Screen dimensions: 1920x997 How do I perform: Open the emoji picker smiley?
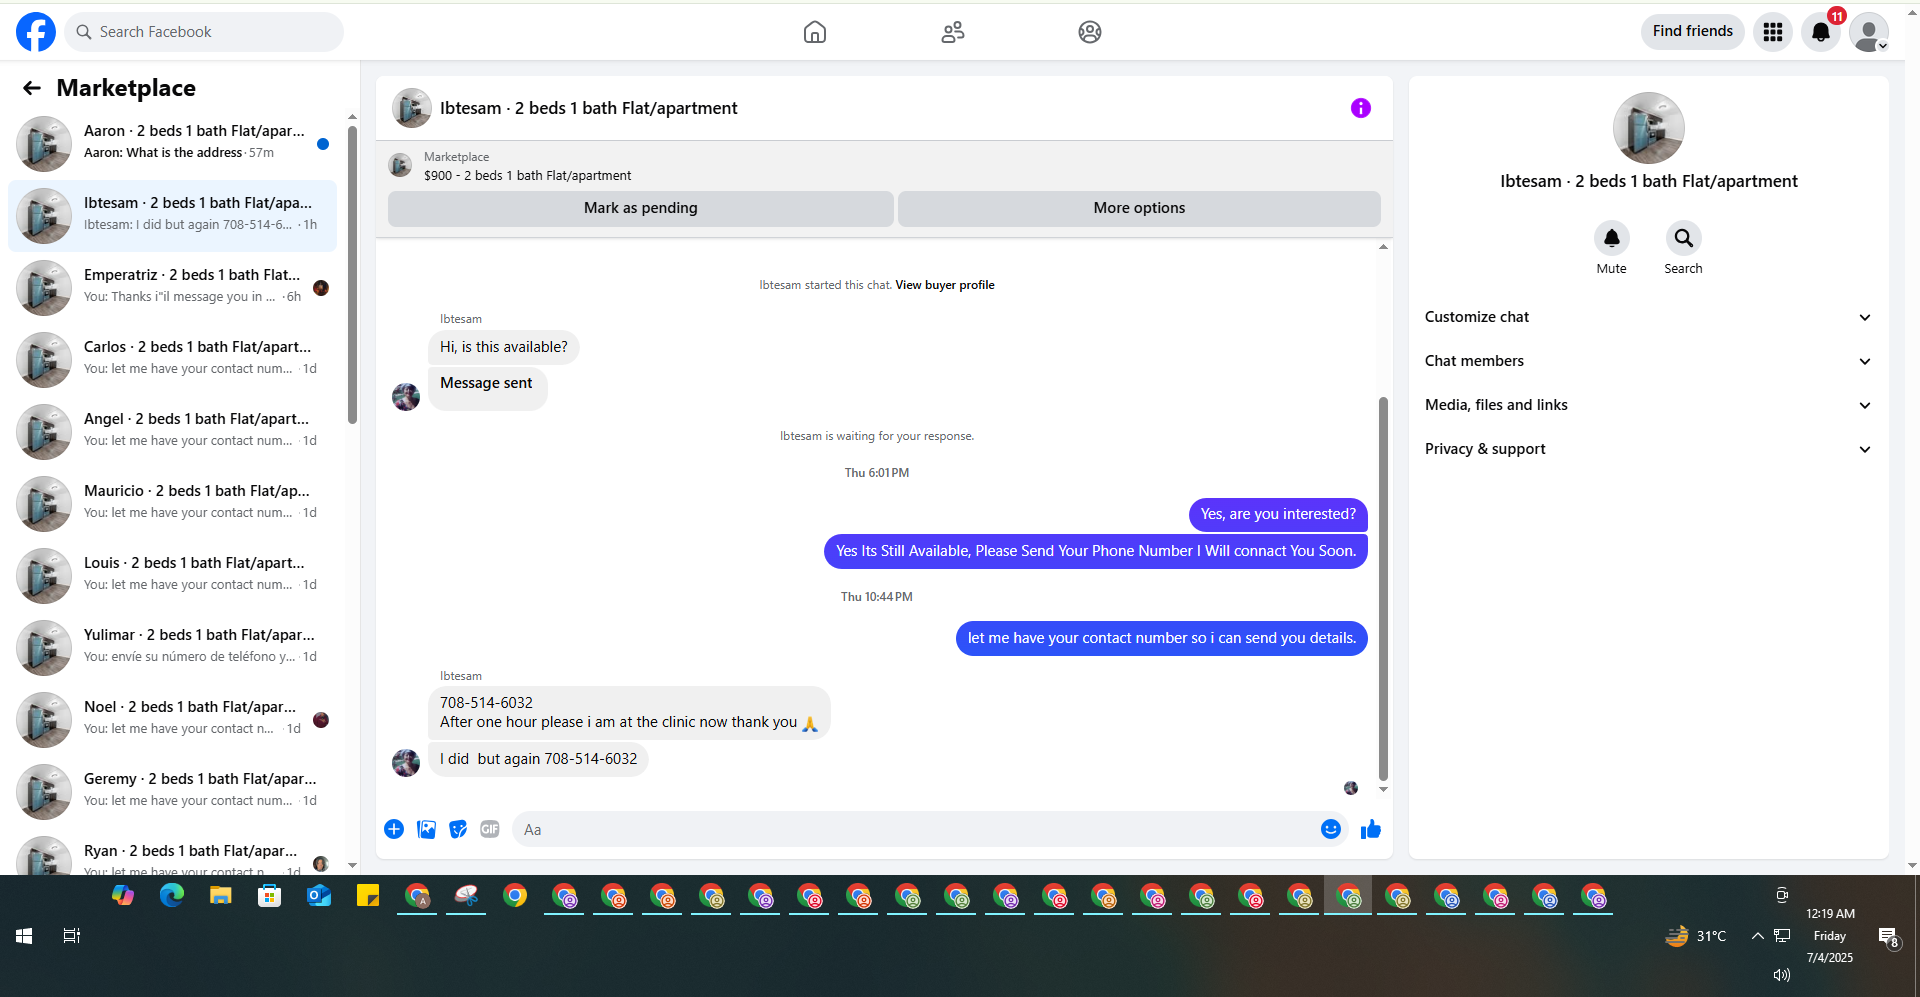[1331, 829]
